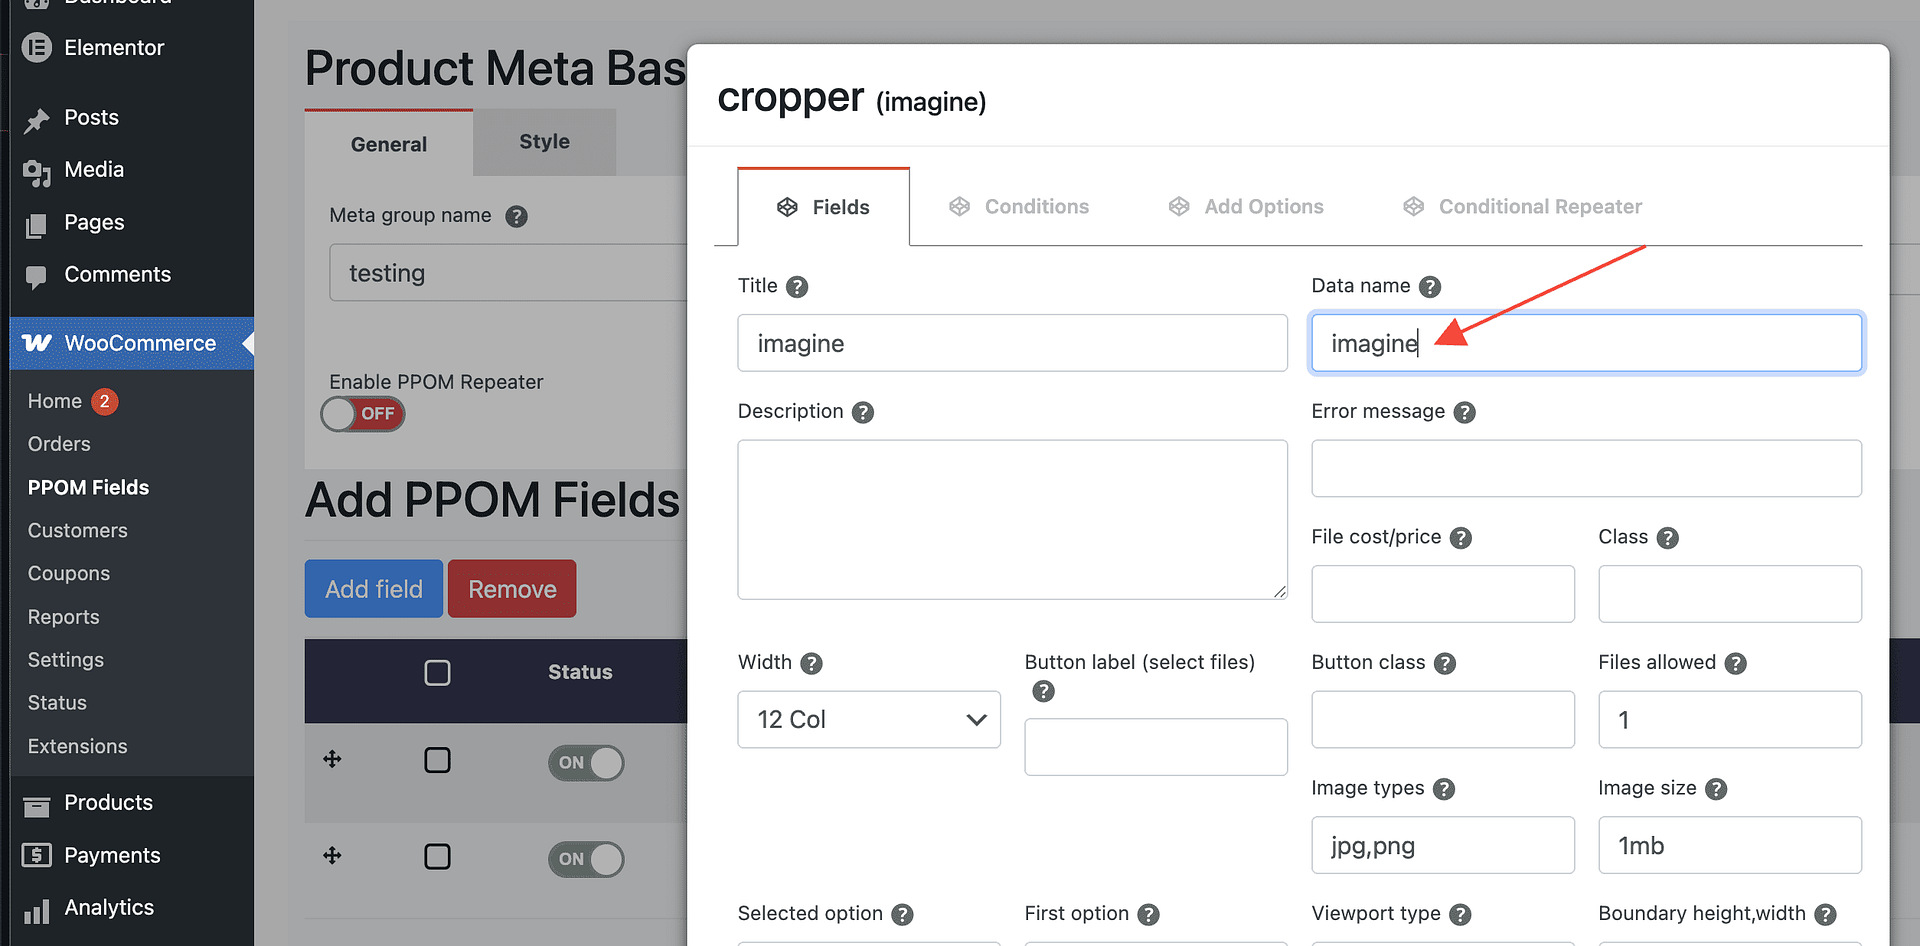Click the Error message input field
The height and width of the screenshot is (946, 1920).
(1586, 469)
